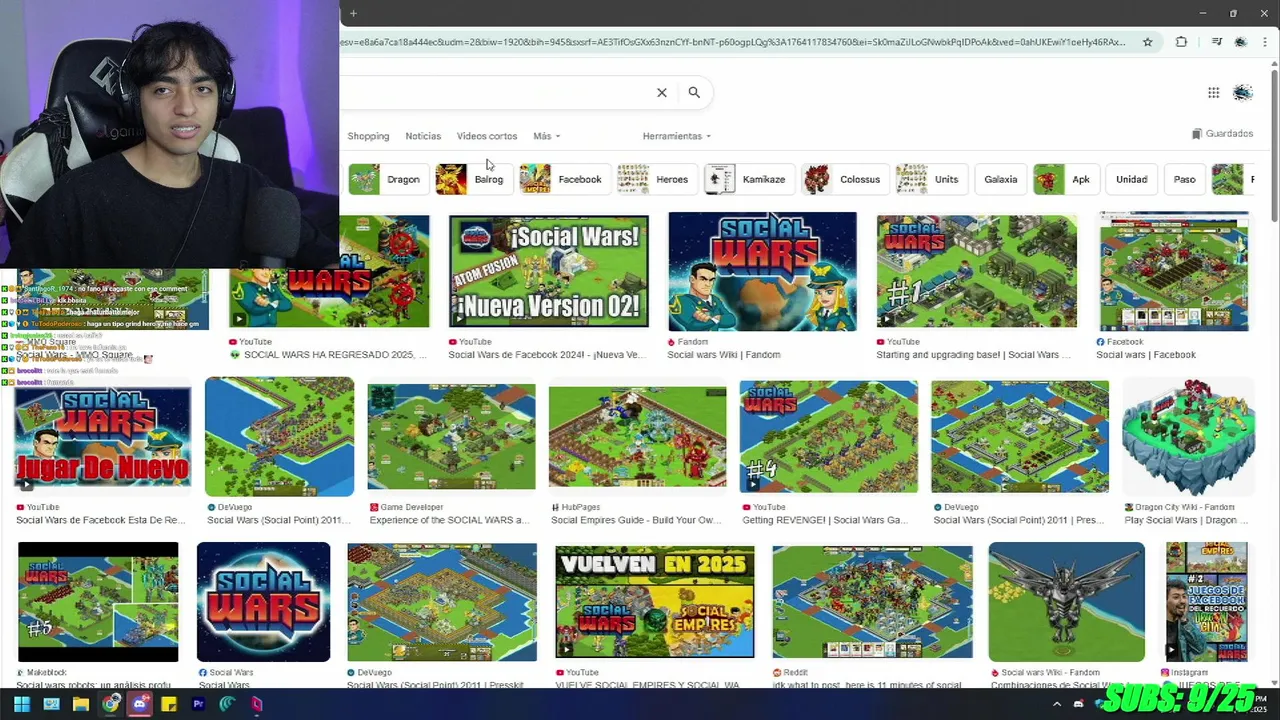The width and height of the screenshot is (1280, 720).
Task: Open the Guardados saved items link
Action: [x=1222, y=133]
